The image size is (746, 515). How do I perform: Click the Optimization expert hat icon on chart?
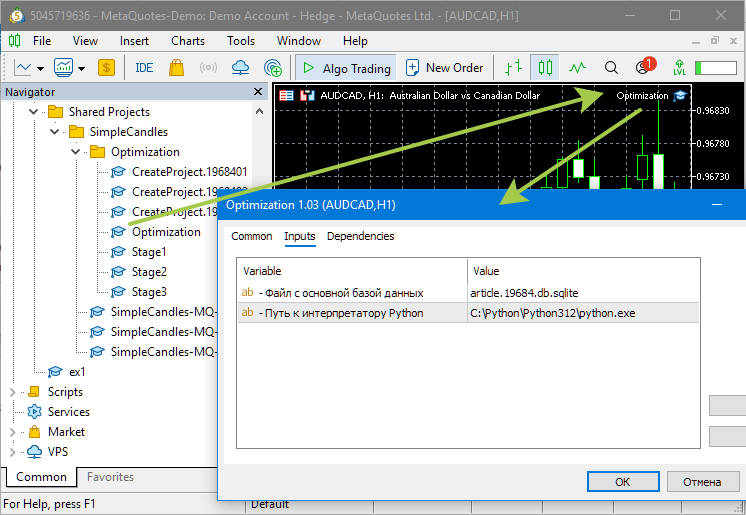[680, 96]
